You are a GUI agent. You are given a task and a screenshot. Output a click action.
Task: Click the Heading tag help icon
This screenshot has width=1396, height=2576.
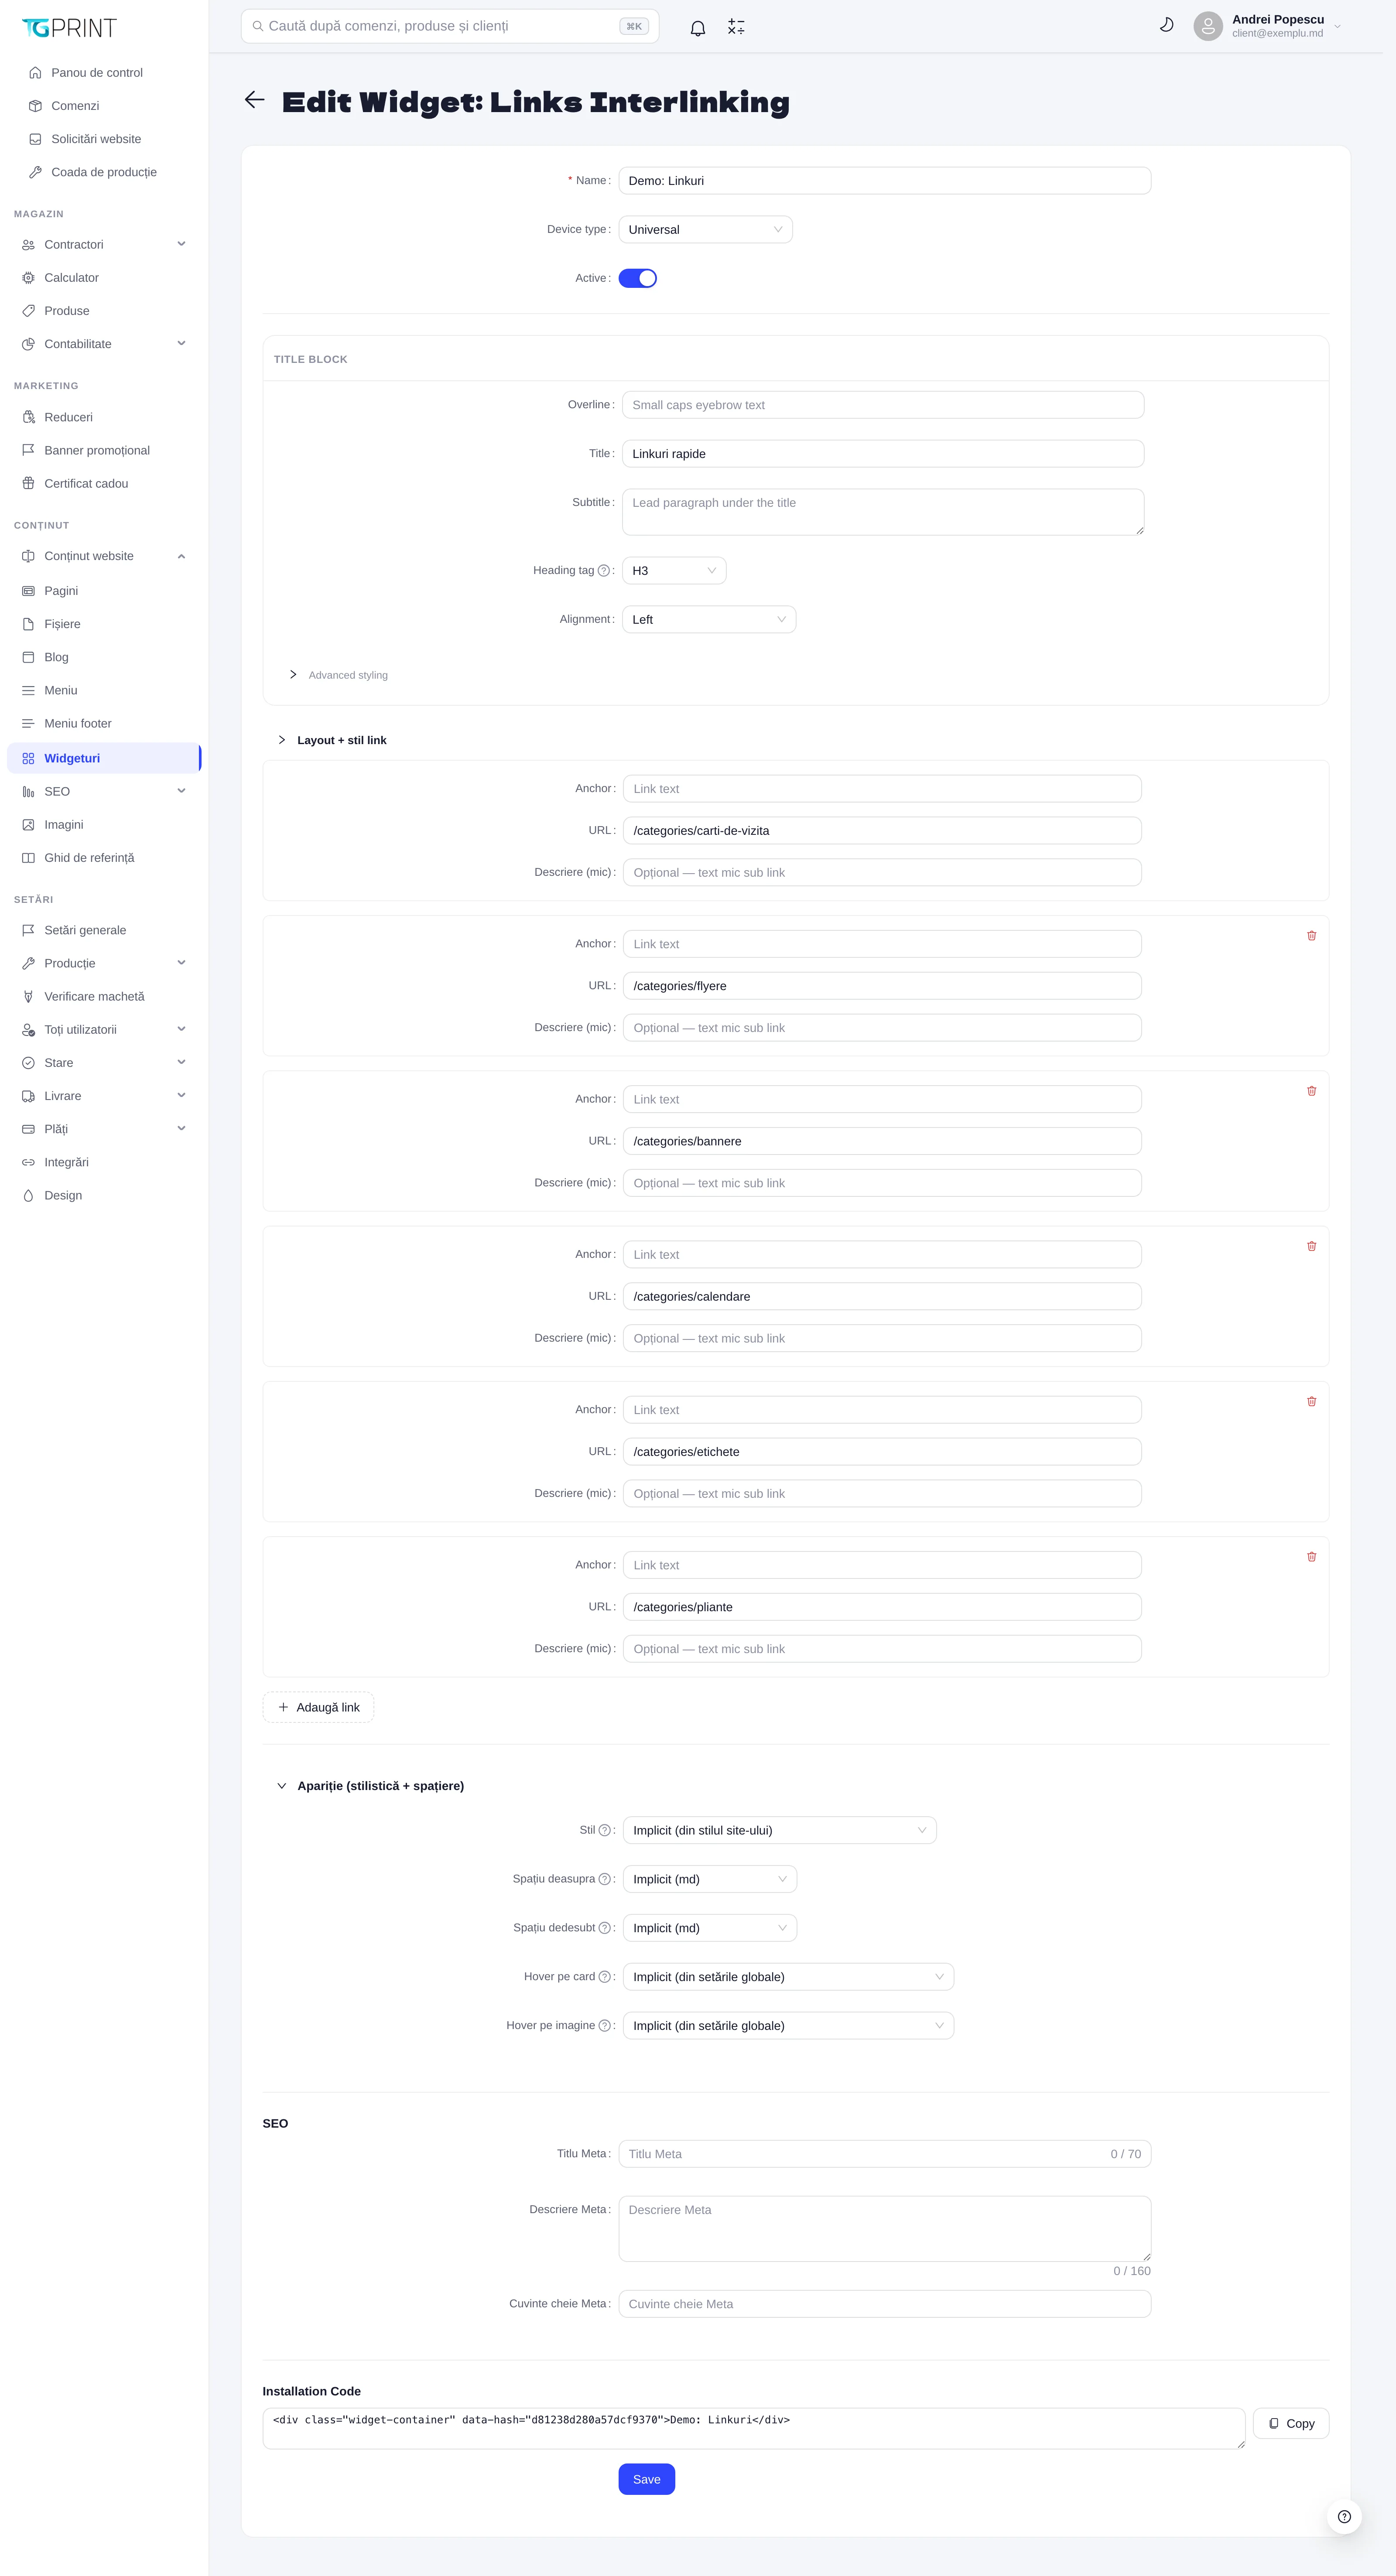click(604, 571)
